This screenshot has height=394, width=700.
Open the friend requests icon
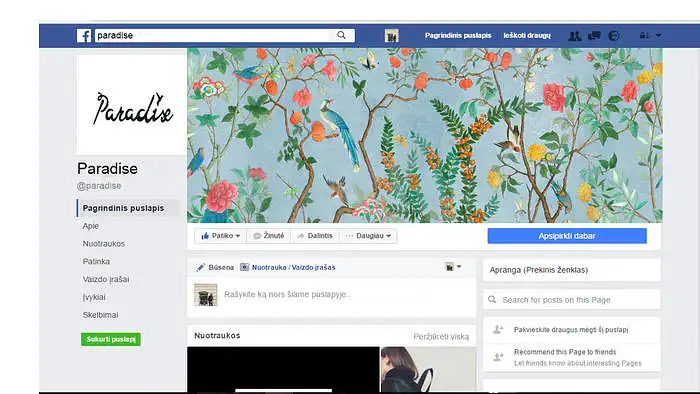point(575,36)
